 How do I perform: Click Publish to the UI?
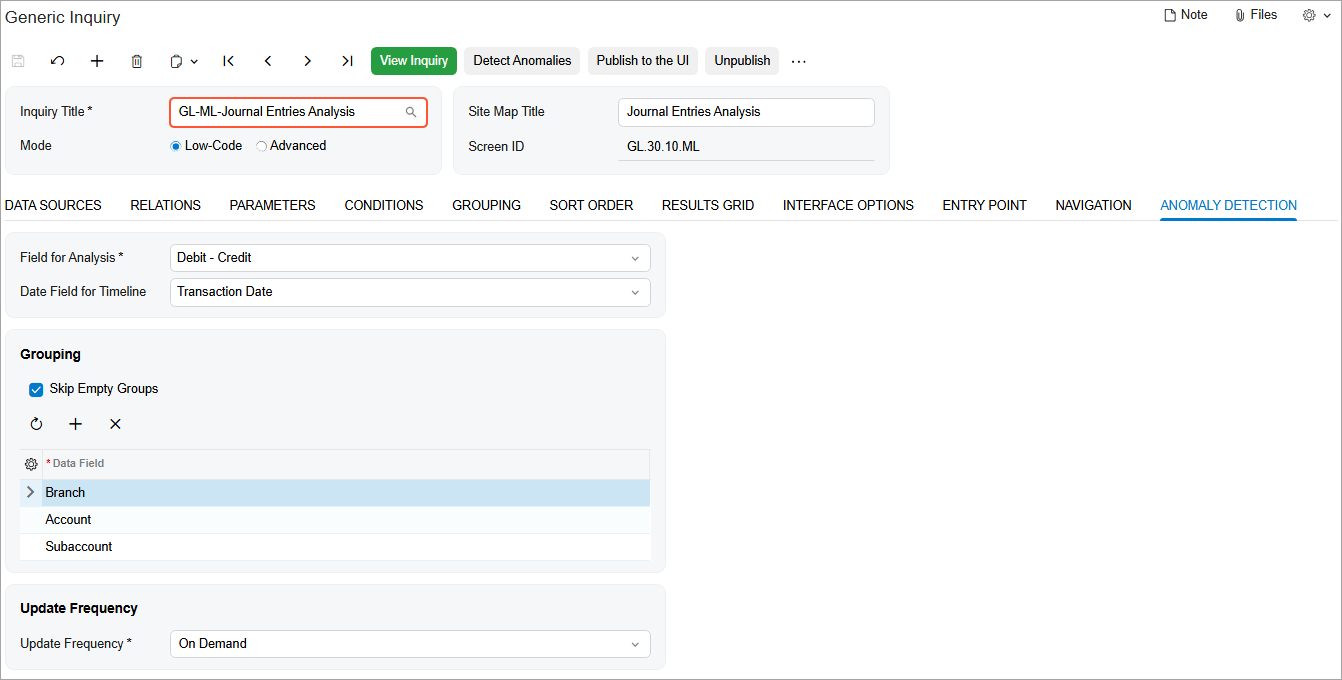point(643,61)
